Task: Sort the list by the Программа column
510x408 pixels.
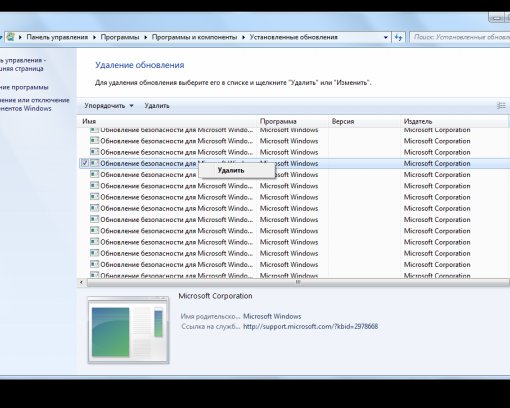Action: [292, 121]
